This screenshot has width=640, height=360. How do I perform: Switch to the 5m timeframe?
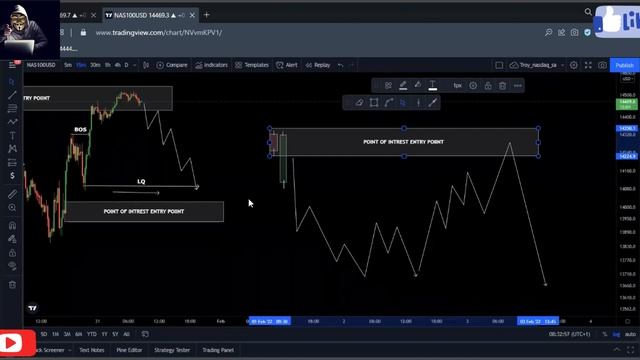click(68, 65)
